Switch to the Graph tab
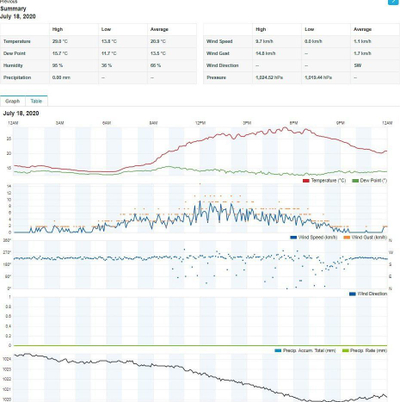 (13, 101)
